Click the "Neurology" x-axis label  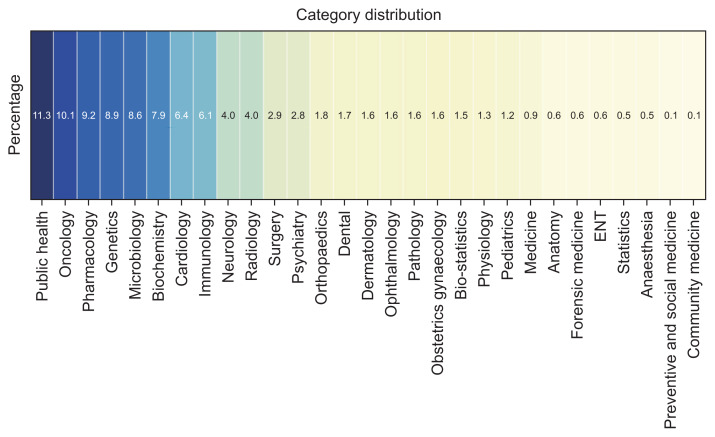coord(228,244)
